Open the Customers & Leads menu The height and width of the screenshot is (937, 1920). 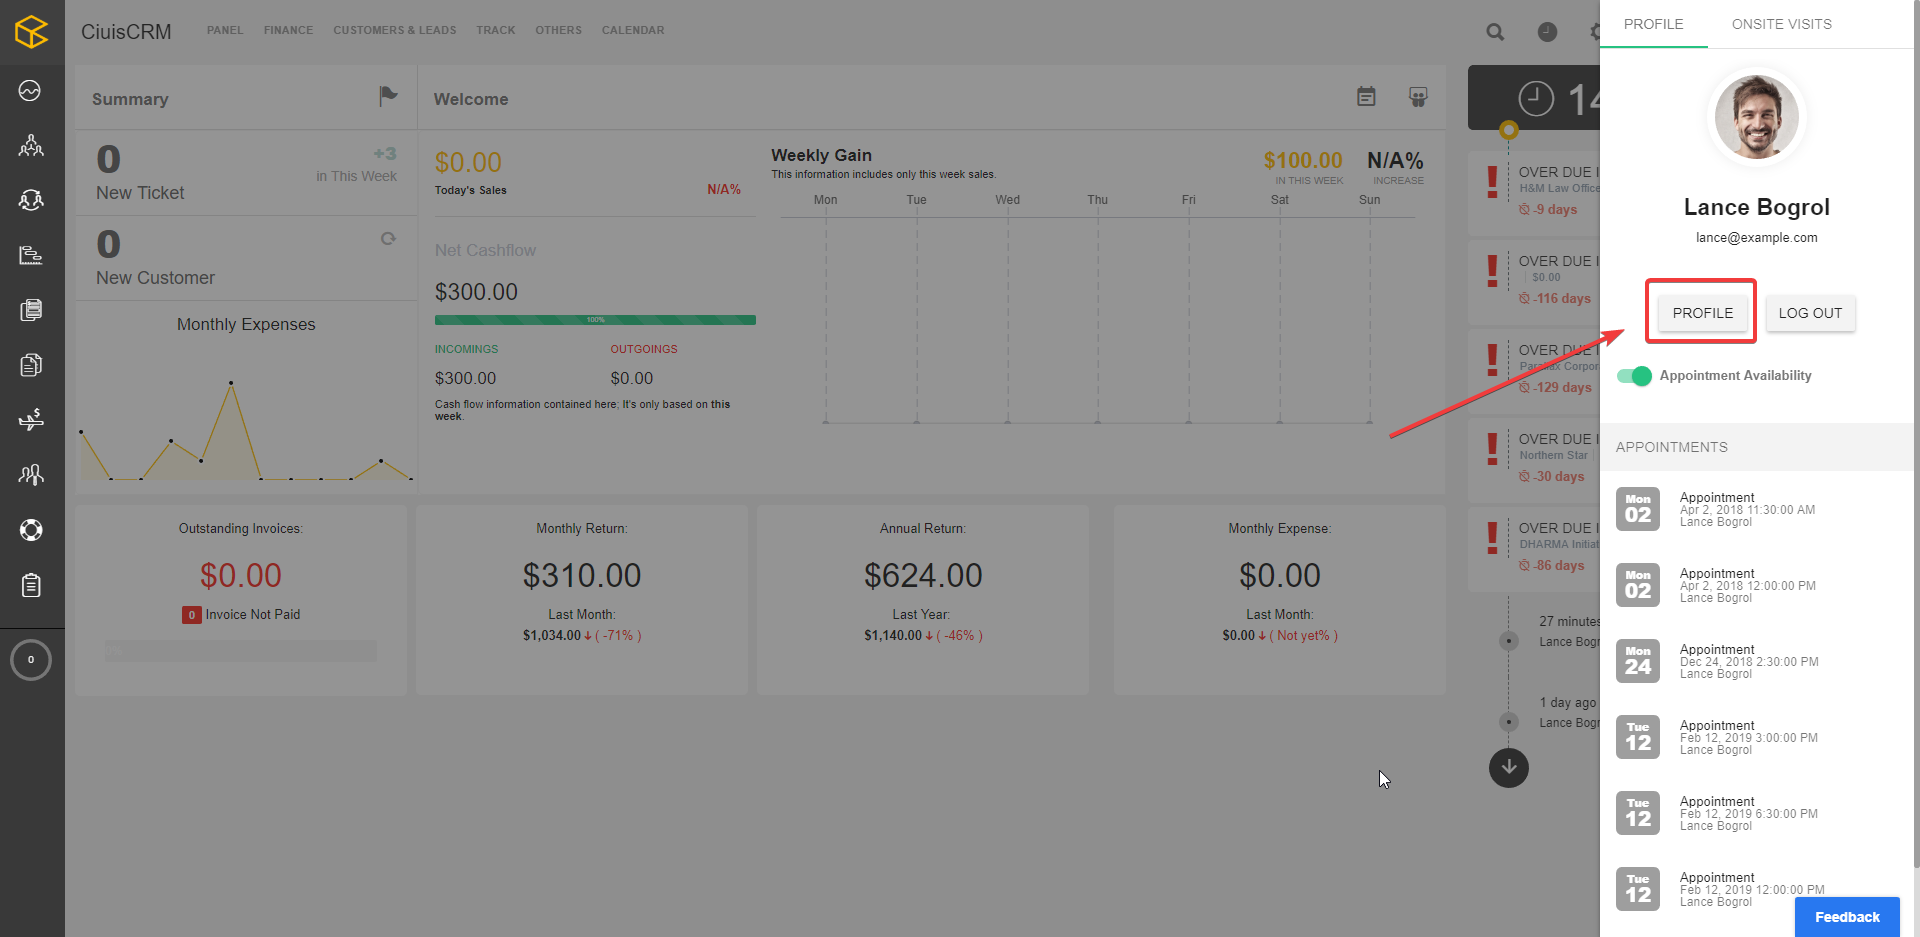pos(394,30)
